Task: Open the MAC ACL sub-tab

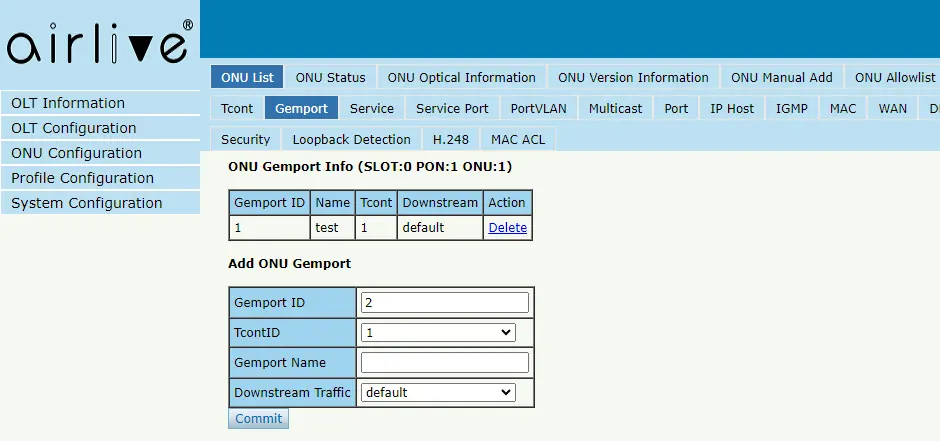Action: 518,140
